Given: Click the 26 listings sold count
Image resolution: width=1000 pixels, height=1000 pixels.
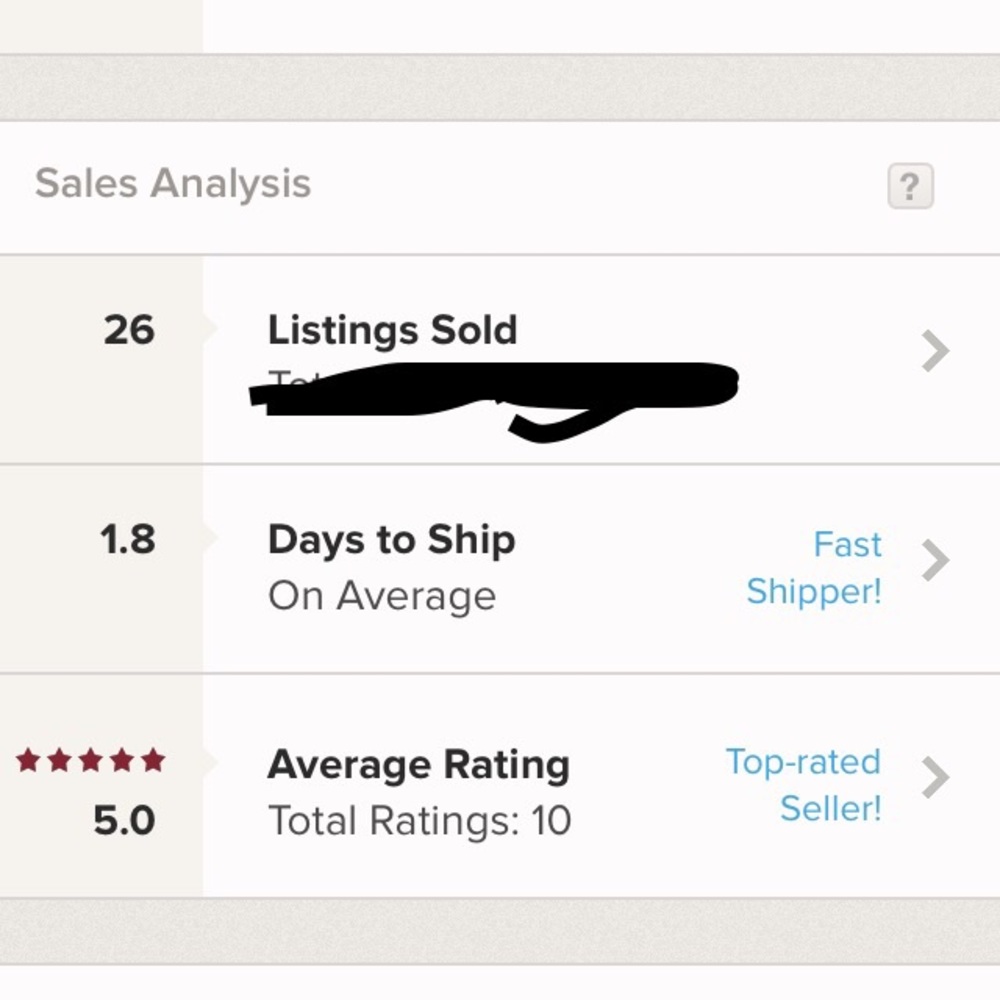Looking at the screenshot, I should [129, 330].
